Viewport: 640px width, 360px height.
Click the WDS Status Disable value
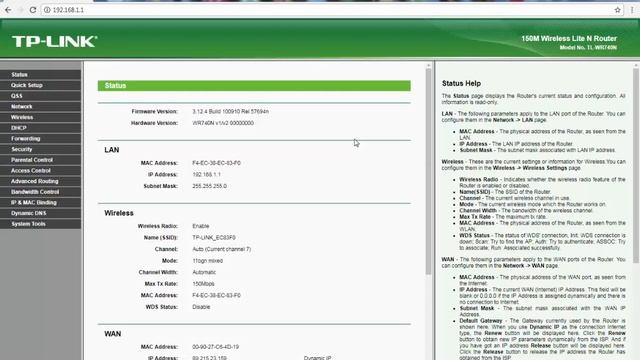coord(201,307)
